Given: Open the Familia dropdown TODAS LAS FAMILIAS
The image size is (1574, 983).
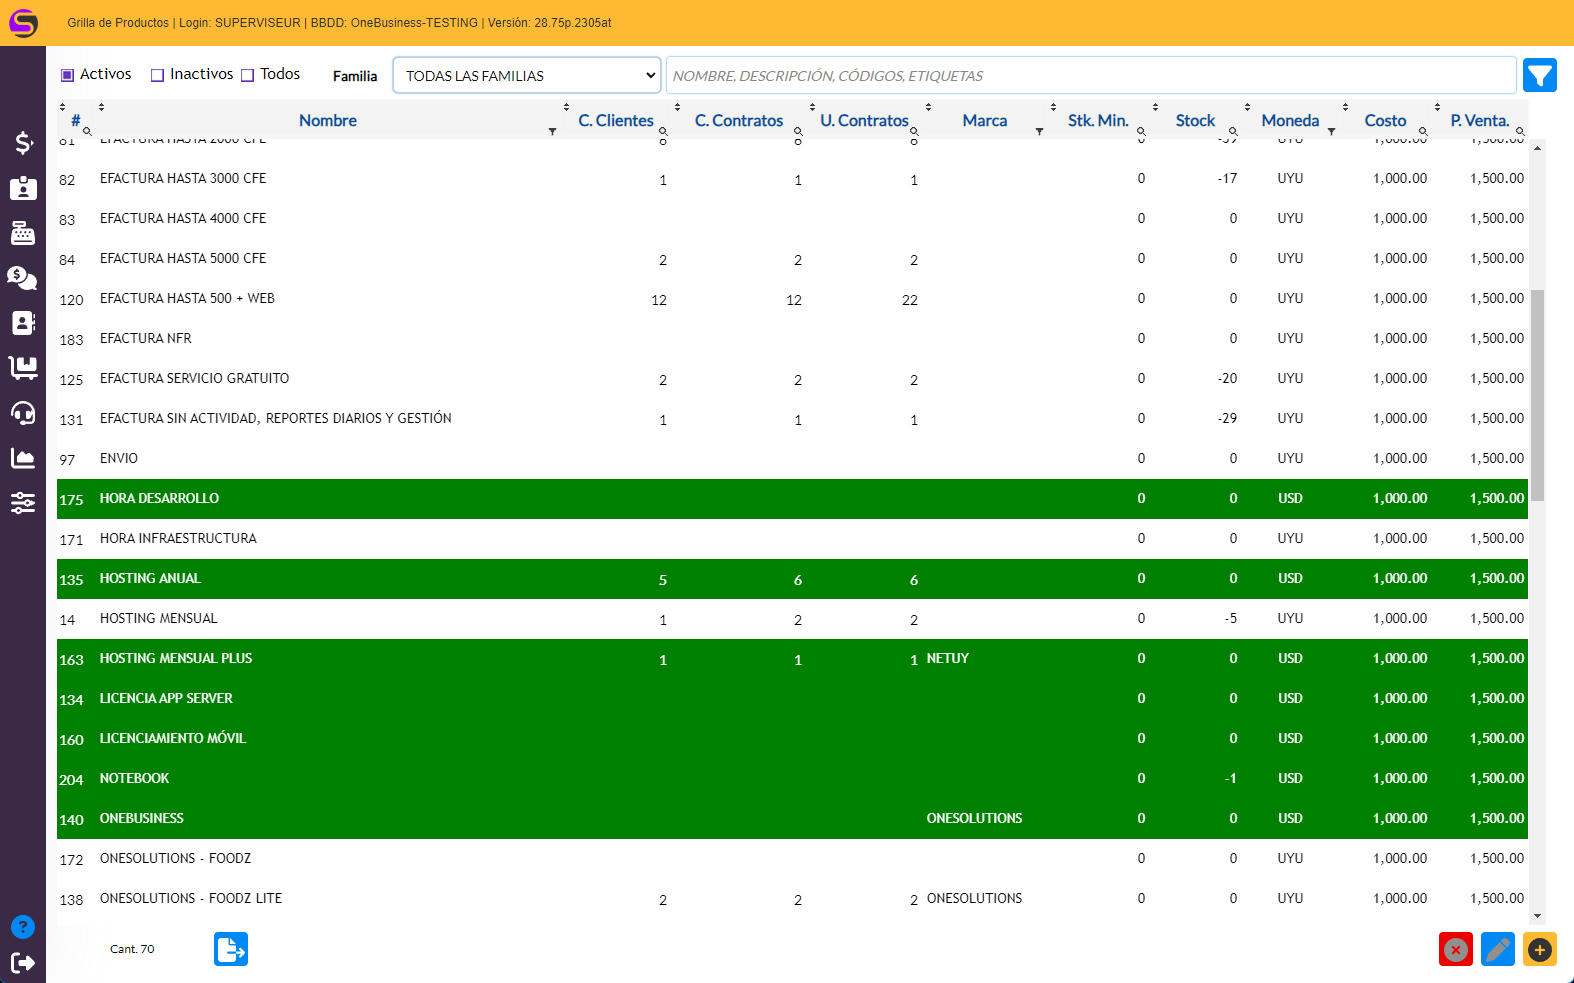Looking at the screenshot, I should (x=527, y=75).
